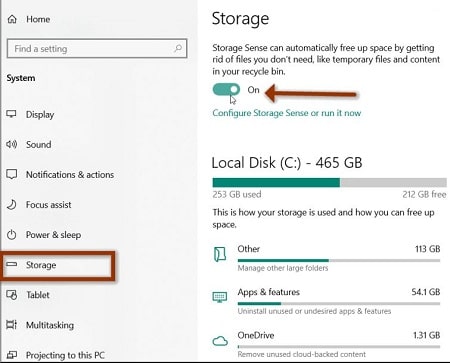Open Display settings
This screenshot has width=450, height=363.
pyautogui.click(x=40, y=114)
